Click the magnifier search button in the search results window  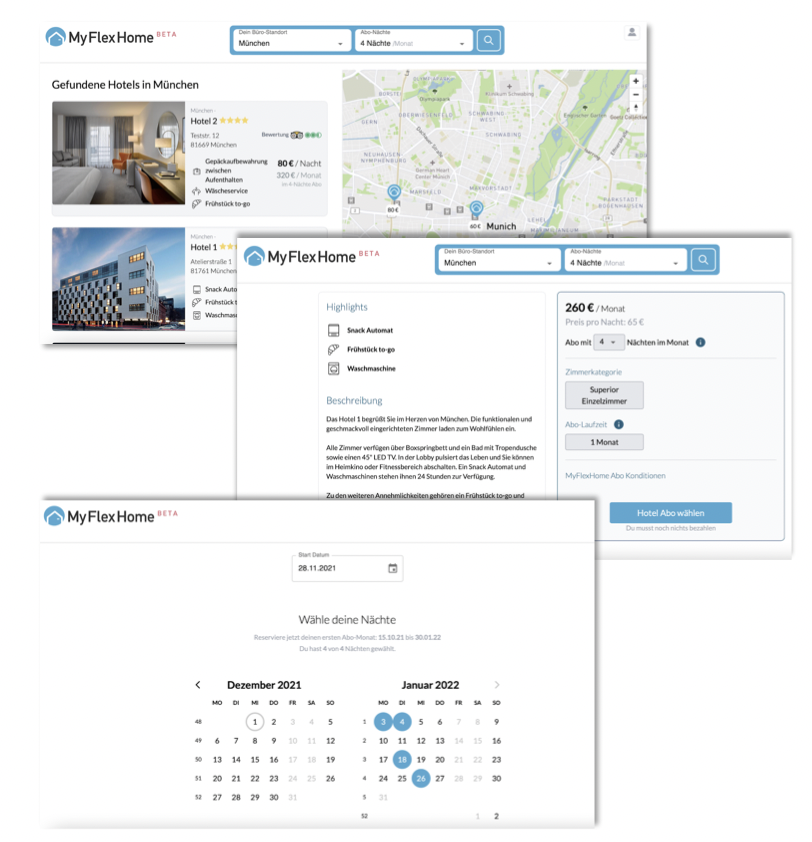pos(488,40)
